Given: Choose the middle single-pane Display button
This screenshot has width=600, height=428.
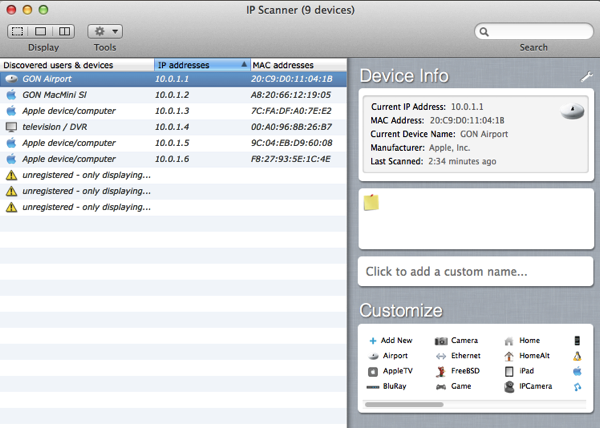Looking at the screenshot, I should pyautogui.click(x=41, y=31).
